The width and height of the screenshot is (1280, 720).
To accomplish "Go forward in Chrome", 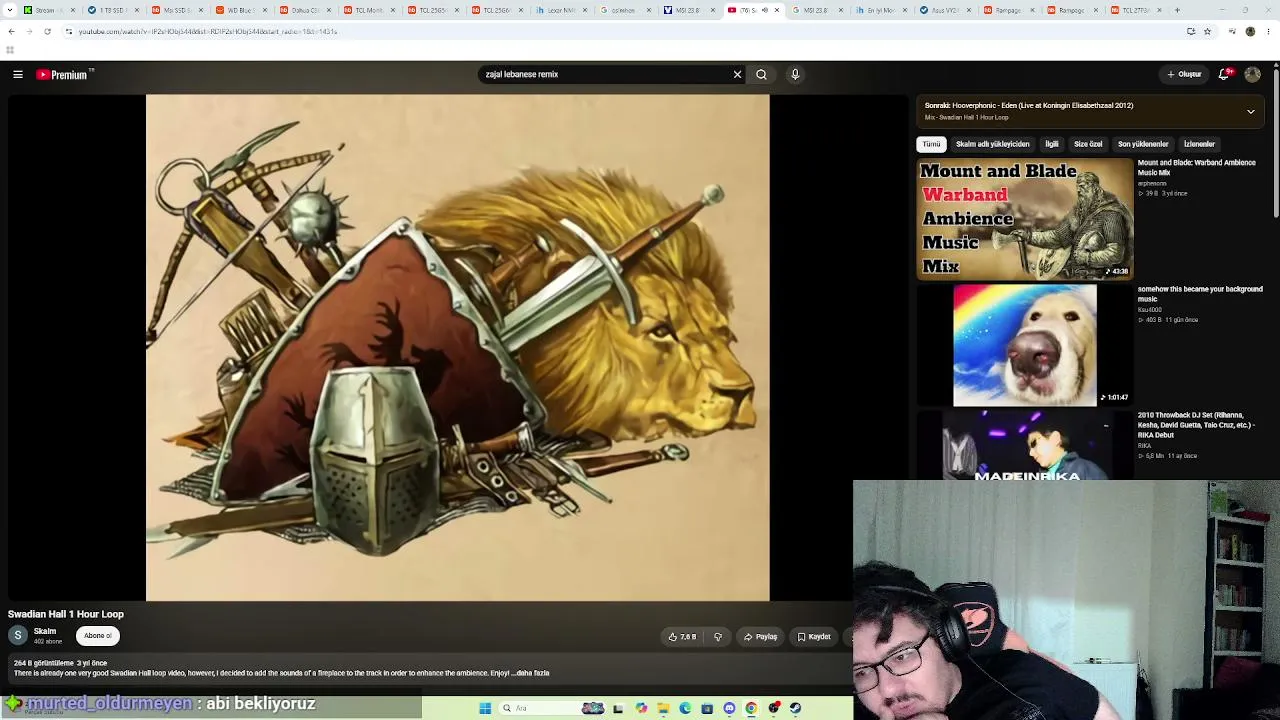I will coord(29,31).
